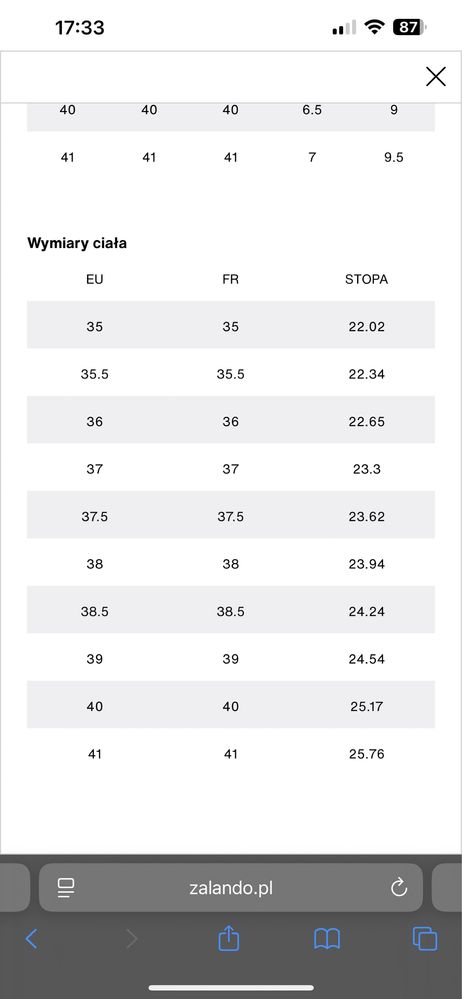Viewport: 462px width, 999px height.
Task: Open the Safari share sheet
Action: 229,938
